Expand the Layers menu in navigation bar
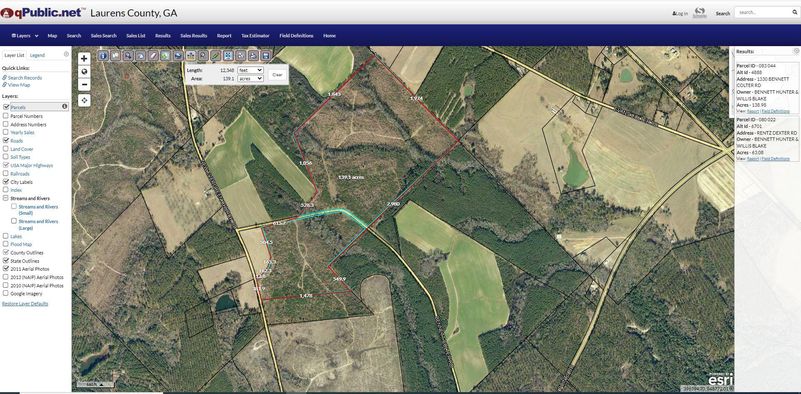The width and height of the screenshot is (801, 394). tap(25, 36)
